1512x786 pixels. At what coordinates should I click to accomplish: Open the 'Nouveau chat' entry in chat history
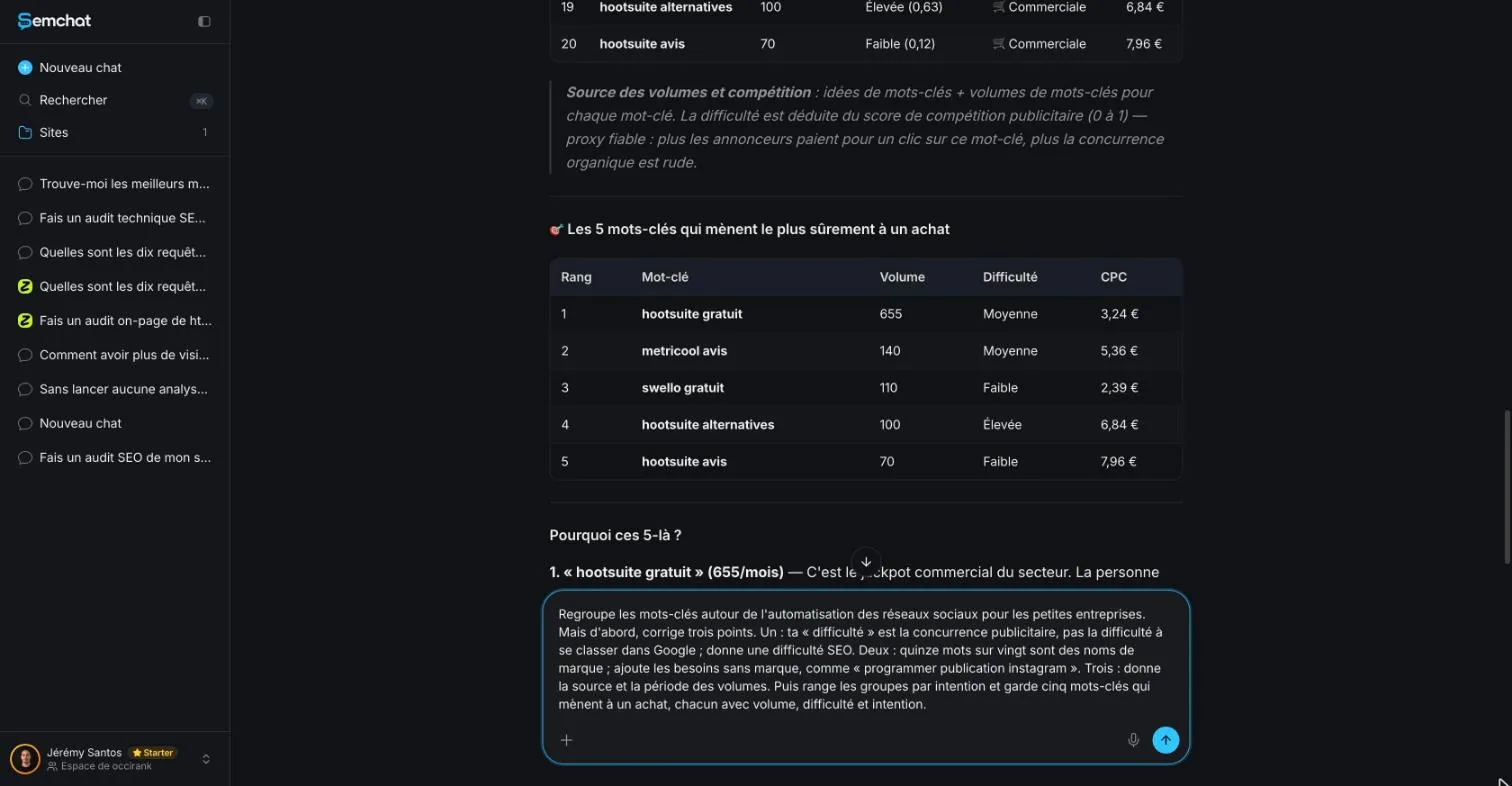(x=114, y=423)
